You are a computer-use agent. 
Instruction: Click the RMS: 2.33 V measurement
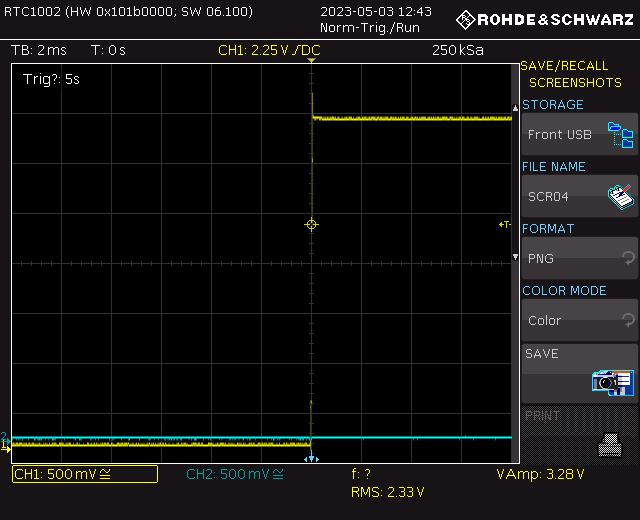[x=387, y=492]
